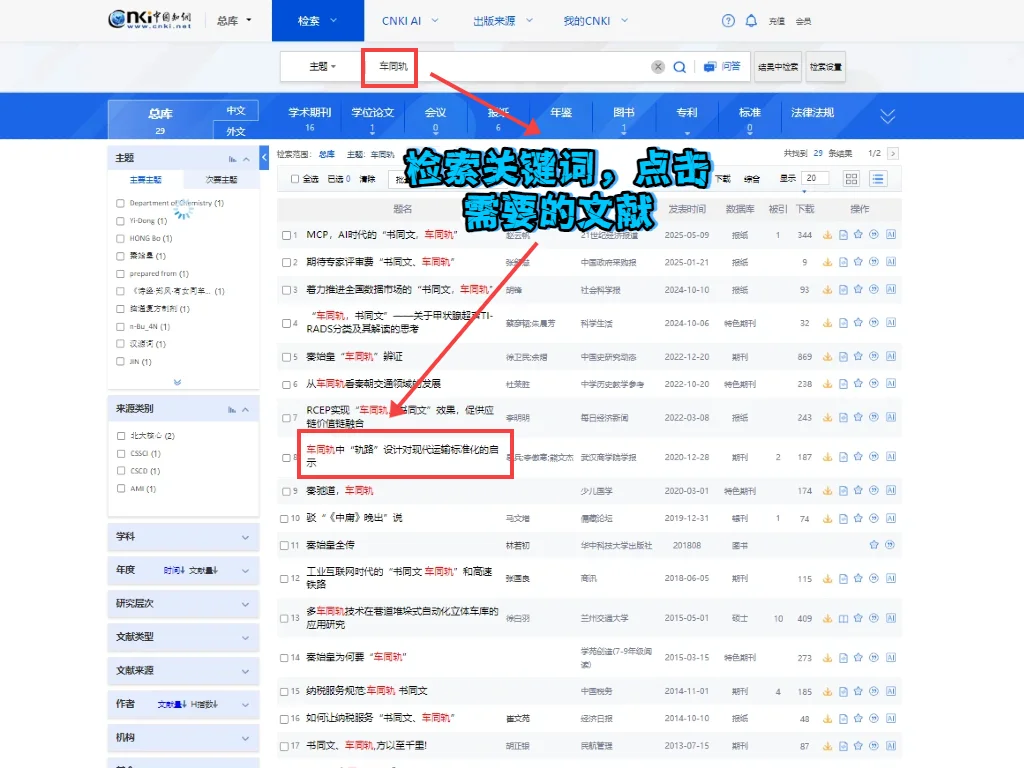Switch results to detailed list view icon

(x=878, y=178)
